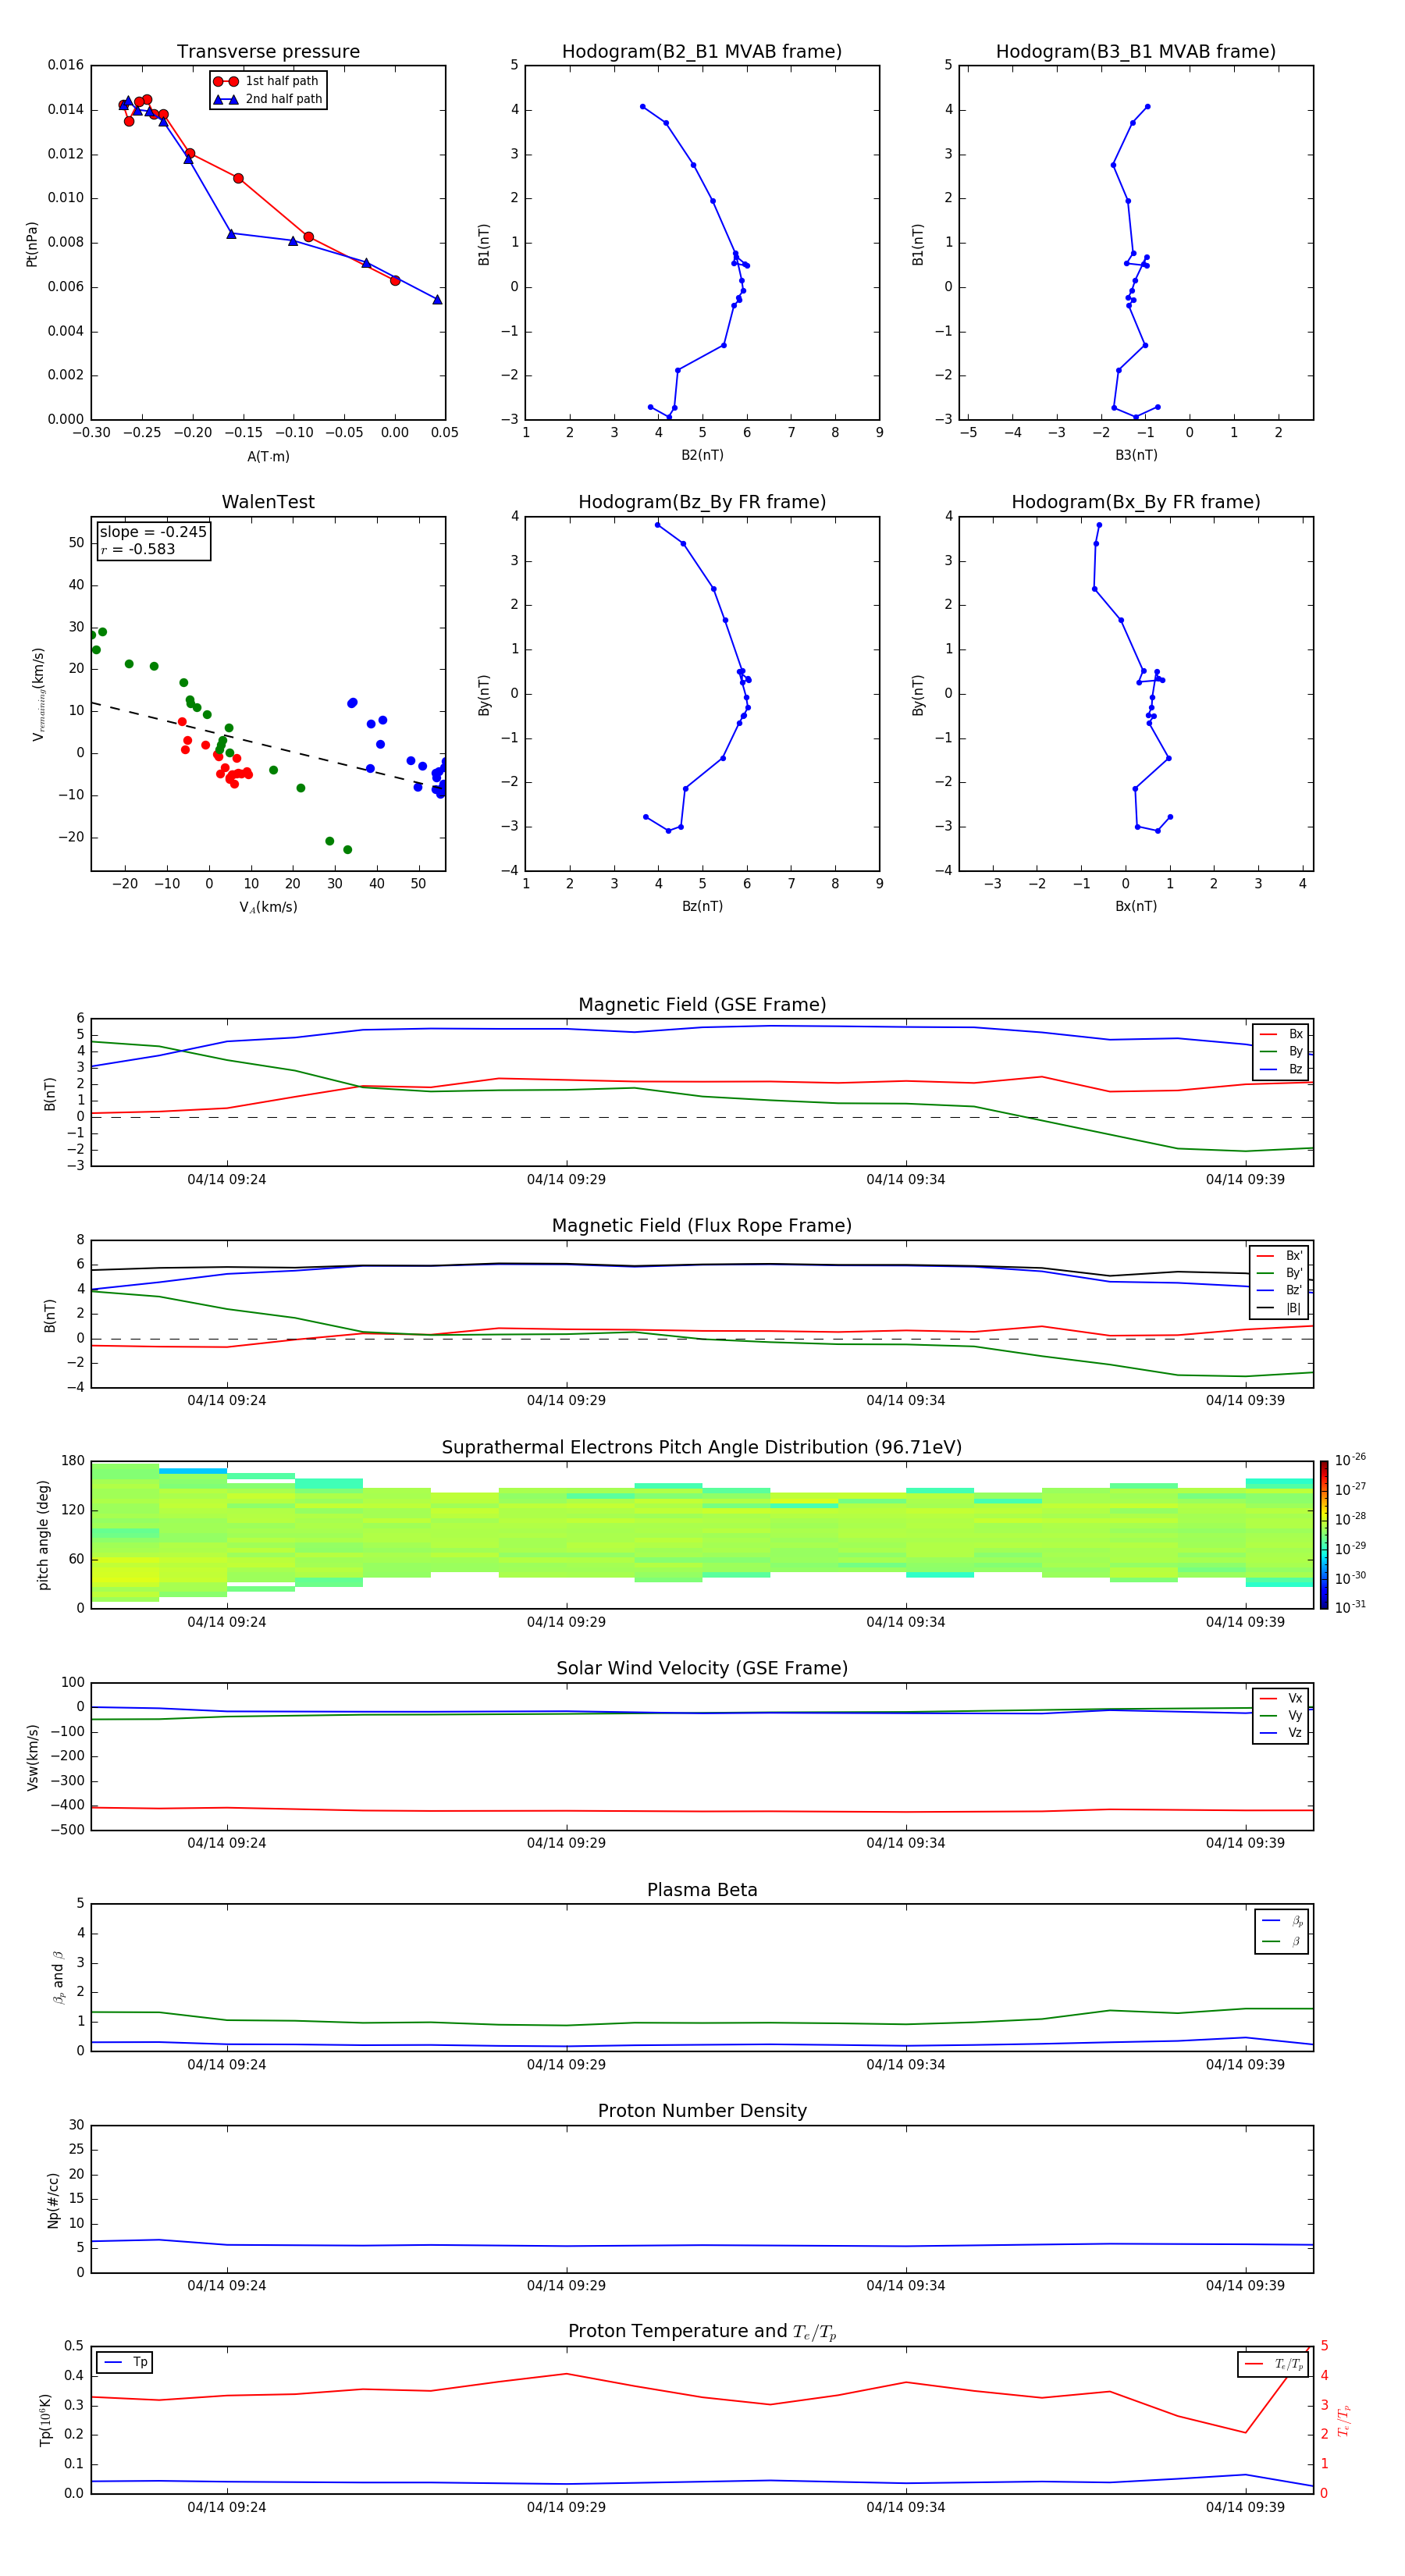Screen dimensions: 1405x2576
Task: Click the Vy legend entry in solar wind plot
Action: [x=1282, y=1715]
